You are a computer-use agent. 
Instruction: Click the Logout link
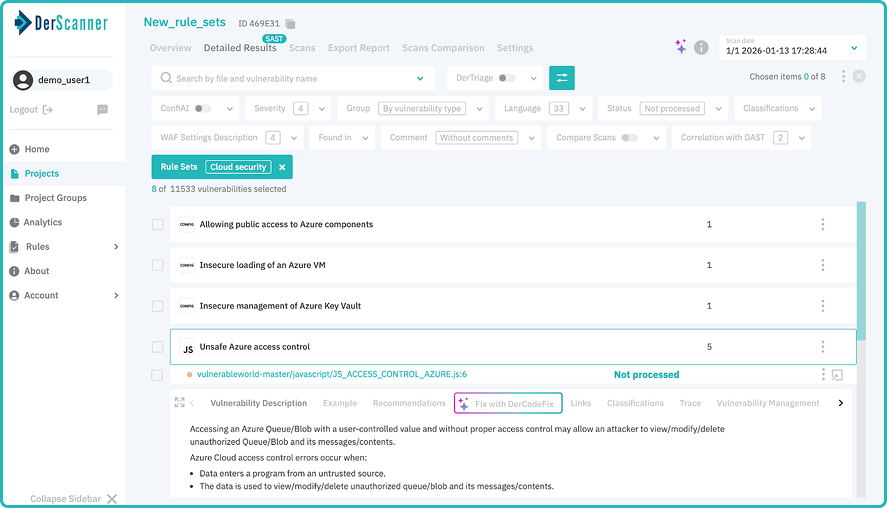pyautogui.click(x=23, y=110)
